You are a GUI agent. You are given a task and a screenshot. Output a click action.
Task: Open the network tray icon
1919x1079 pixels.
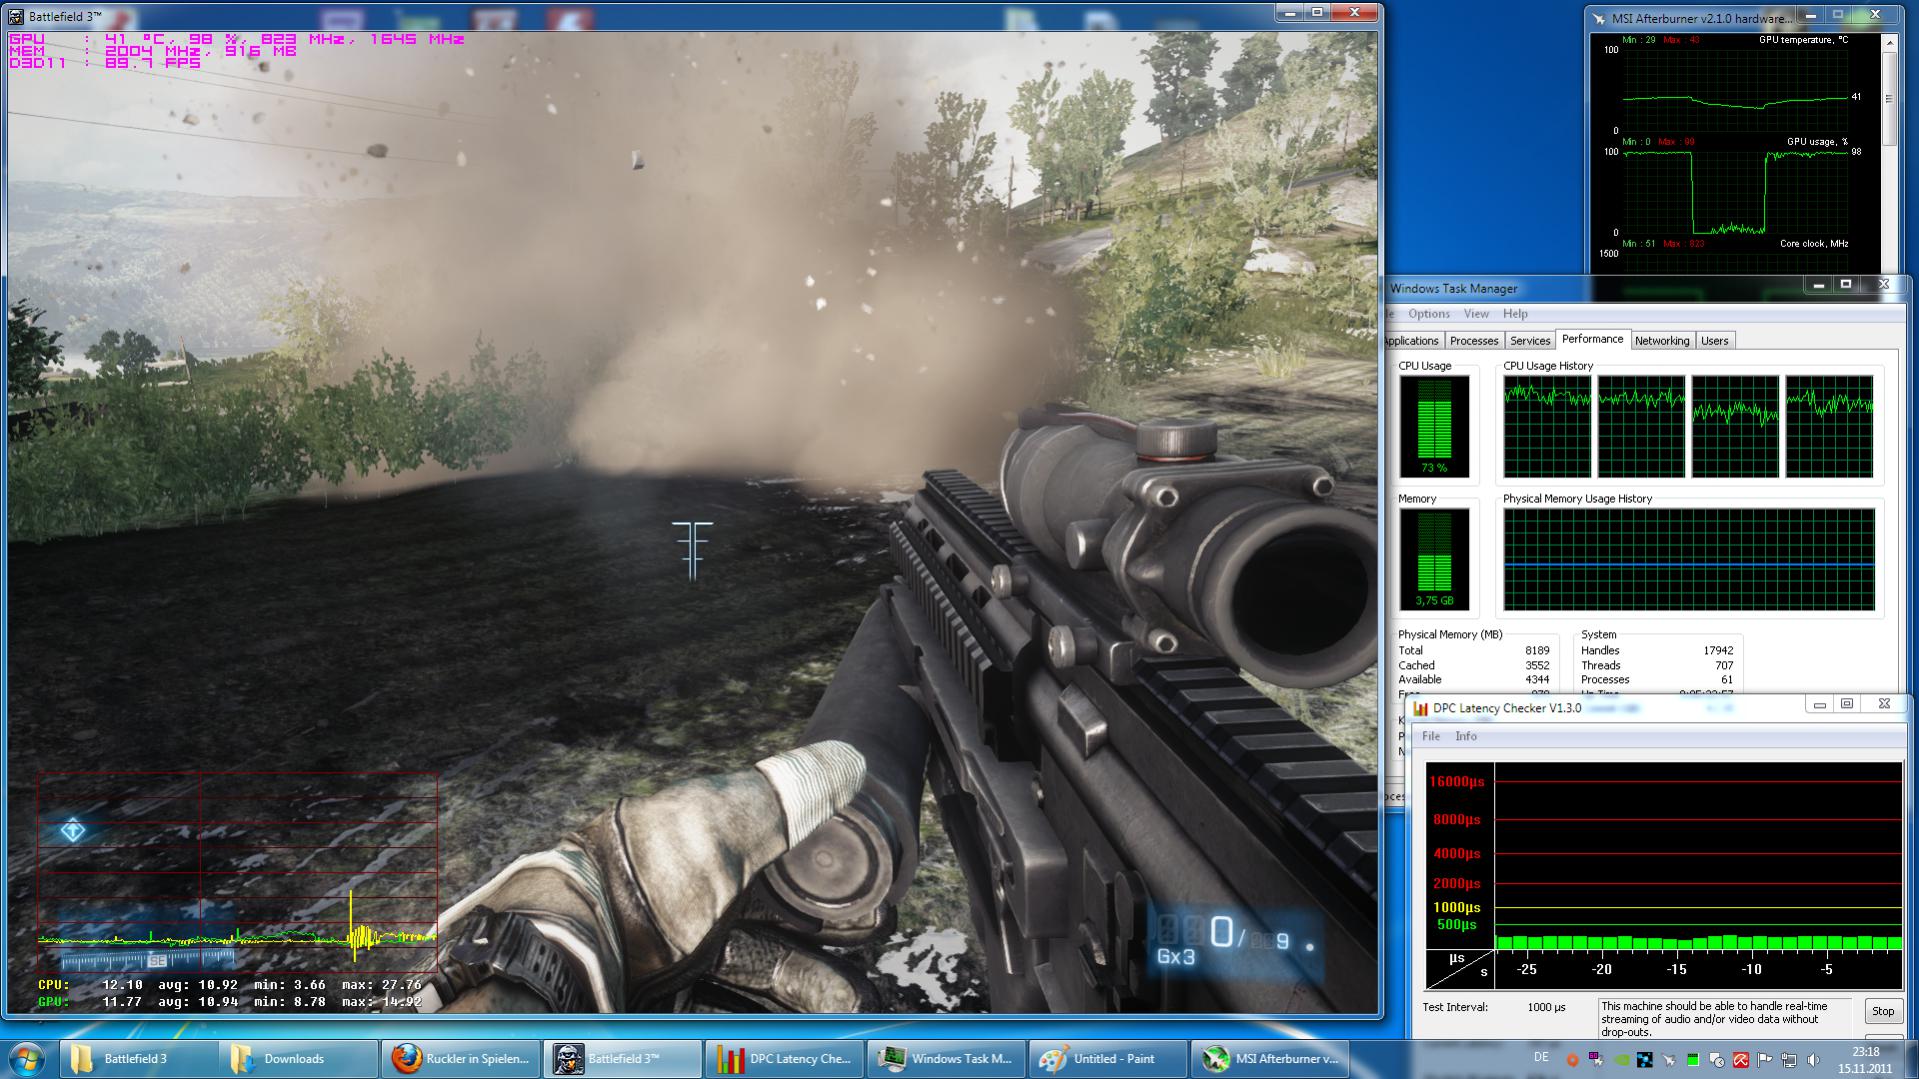[1789, 1060]
